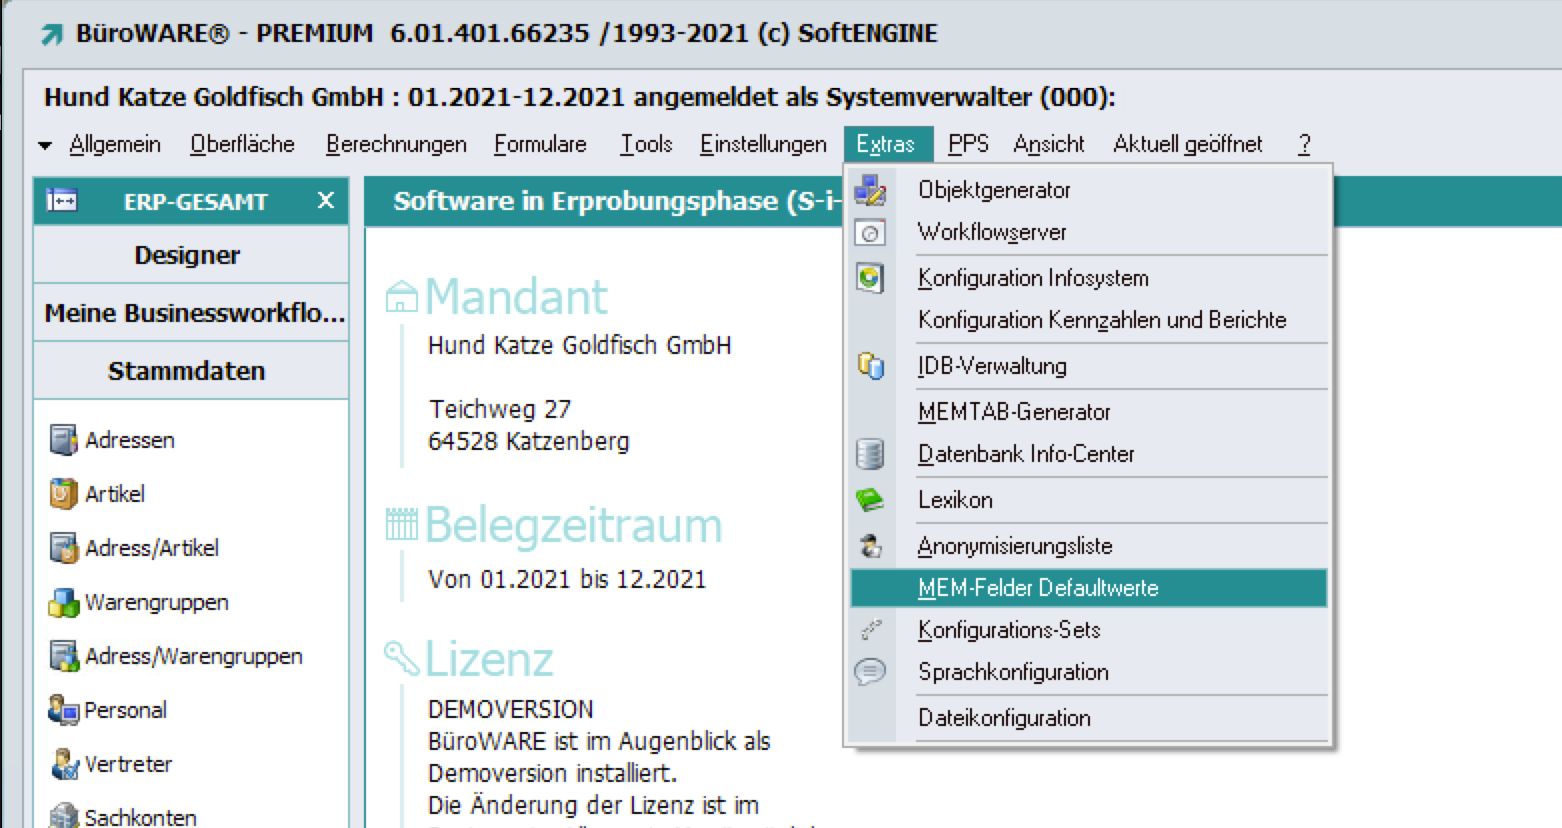Expand the dropdown arrow before Allgemein
Image resolution: width=1562 pixels, height=828 pixels.
click(x=45, y=145)
